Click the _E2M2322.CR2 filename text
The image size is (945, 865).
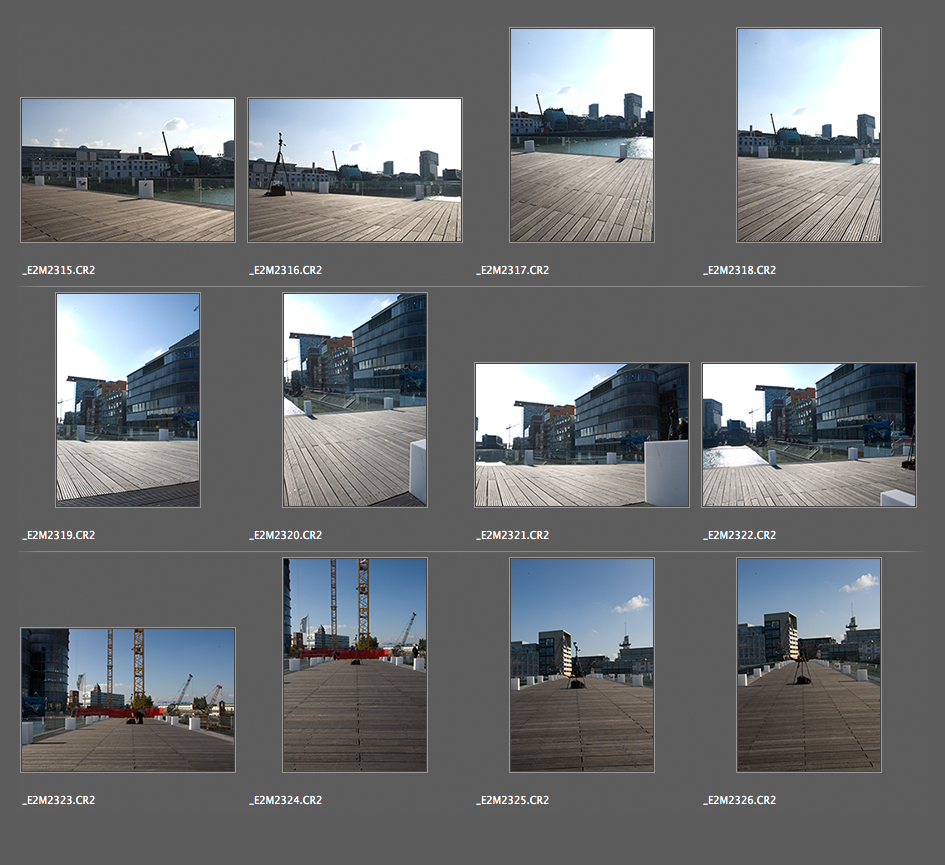740,535
